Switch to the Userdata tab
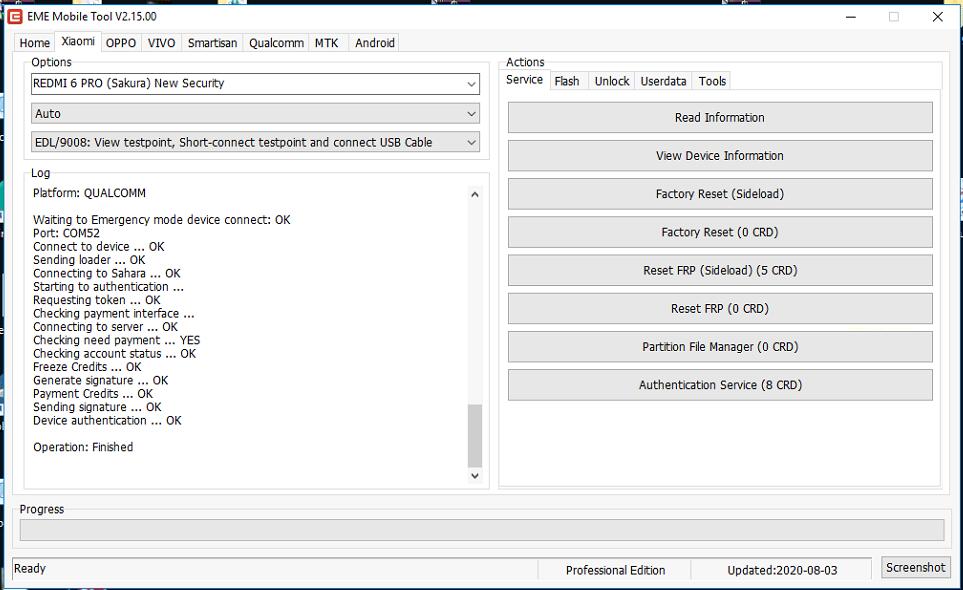The height and width of the screenshot is (590, 963). point(663,81)
